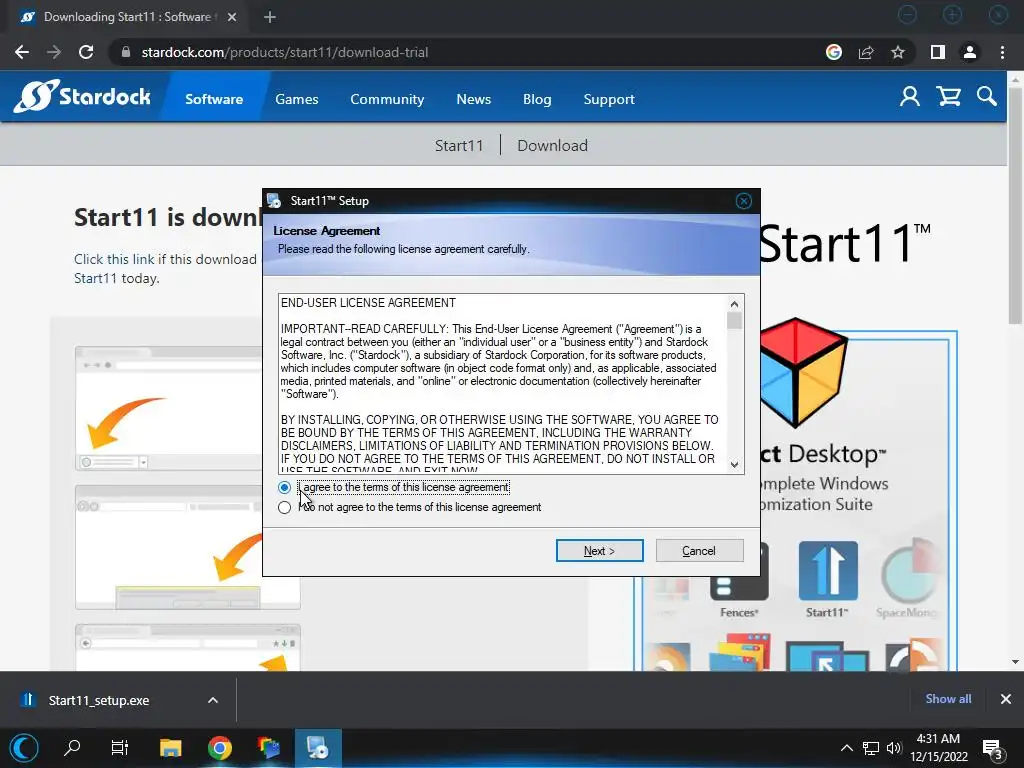Open Start11_setup.exe from downloads bar

[x=98, y=700]
